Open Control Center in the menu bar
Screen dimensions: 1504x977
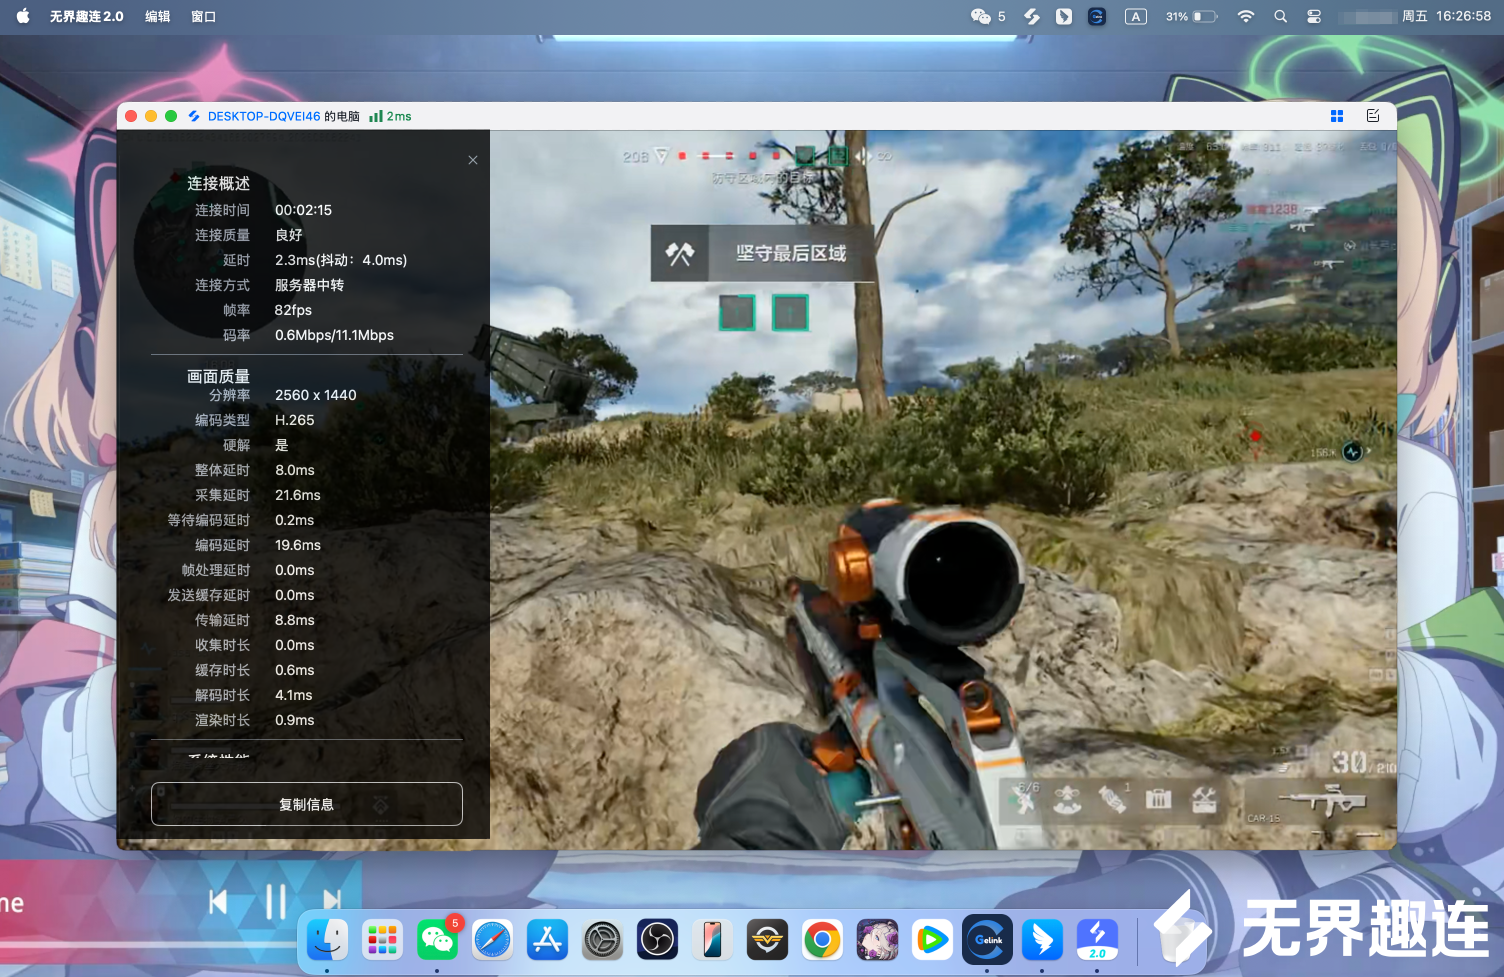tap(1314, 16)
